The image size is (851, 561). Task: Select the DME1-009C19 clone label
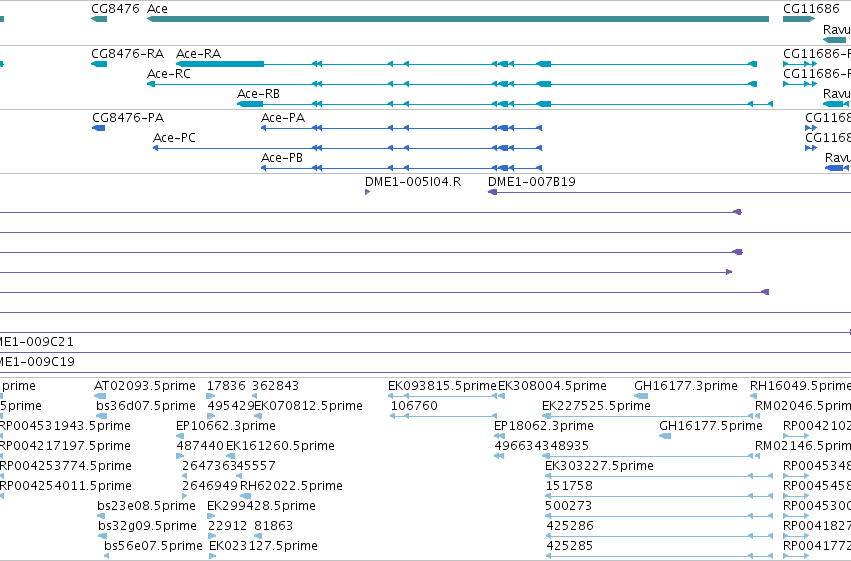click(37, 362)
